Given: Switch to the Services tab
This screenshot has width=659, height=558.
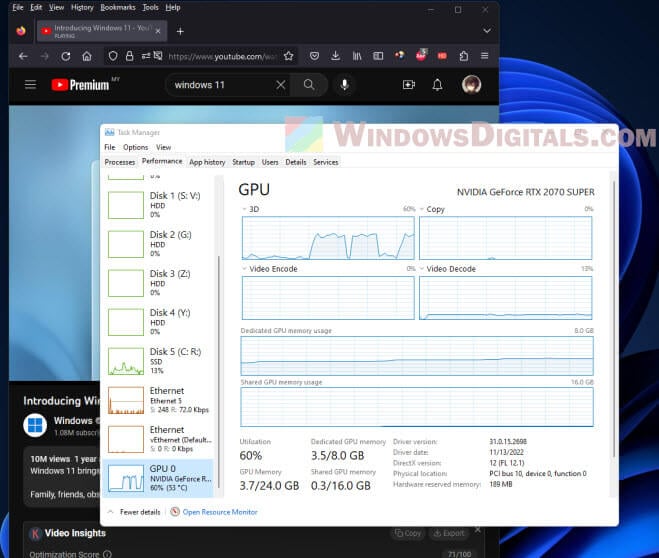Looking at the screenshot, I should [x=326, y=162].
